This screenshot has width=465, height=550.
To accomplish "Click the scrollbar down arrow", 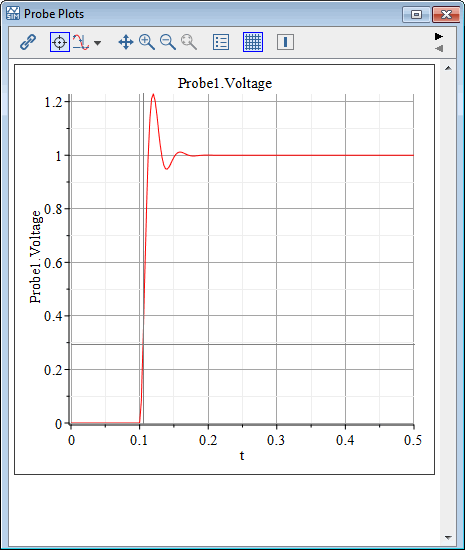I will point(448,537).
